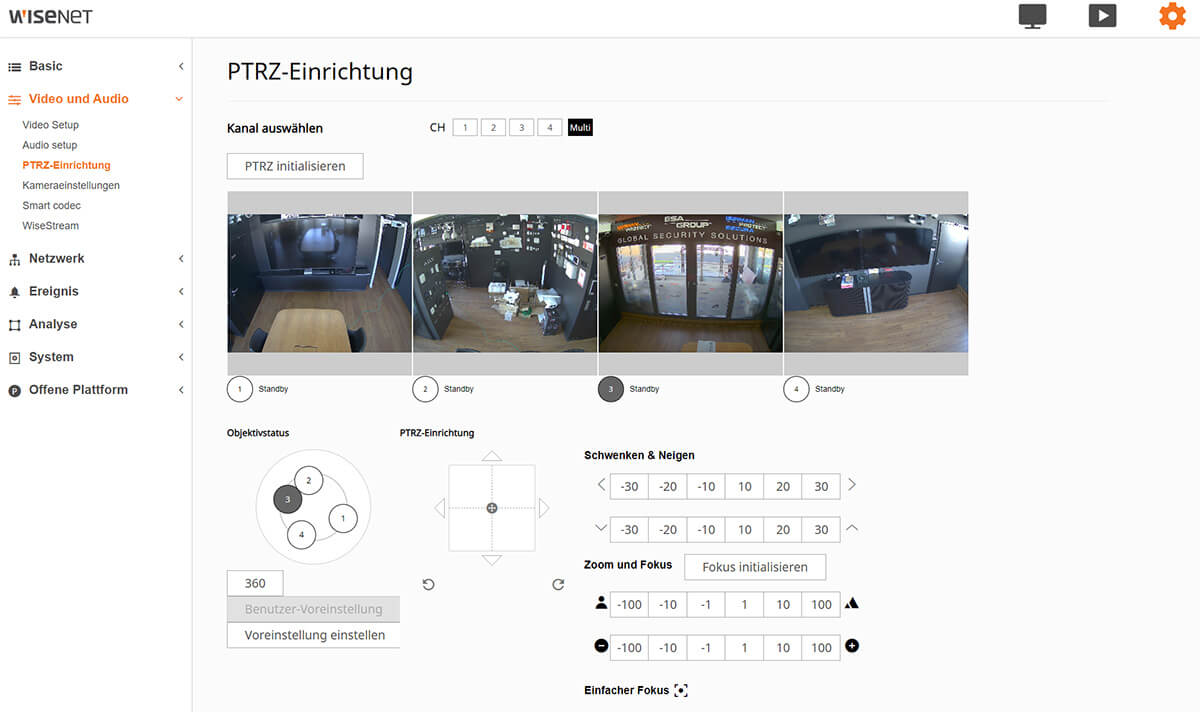Click the zoom-out minus icon
The width and height of the screenshot is (1200, 712).
click(x=601, y=646)
